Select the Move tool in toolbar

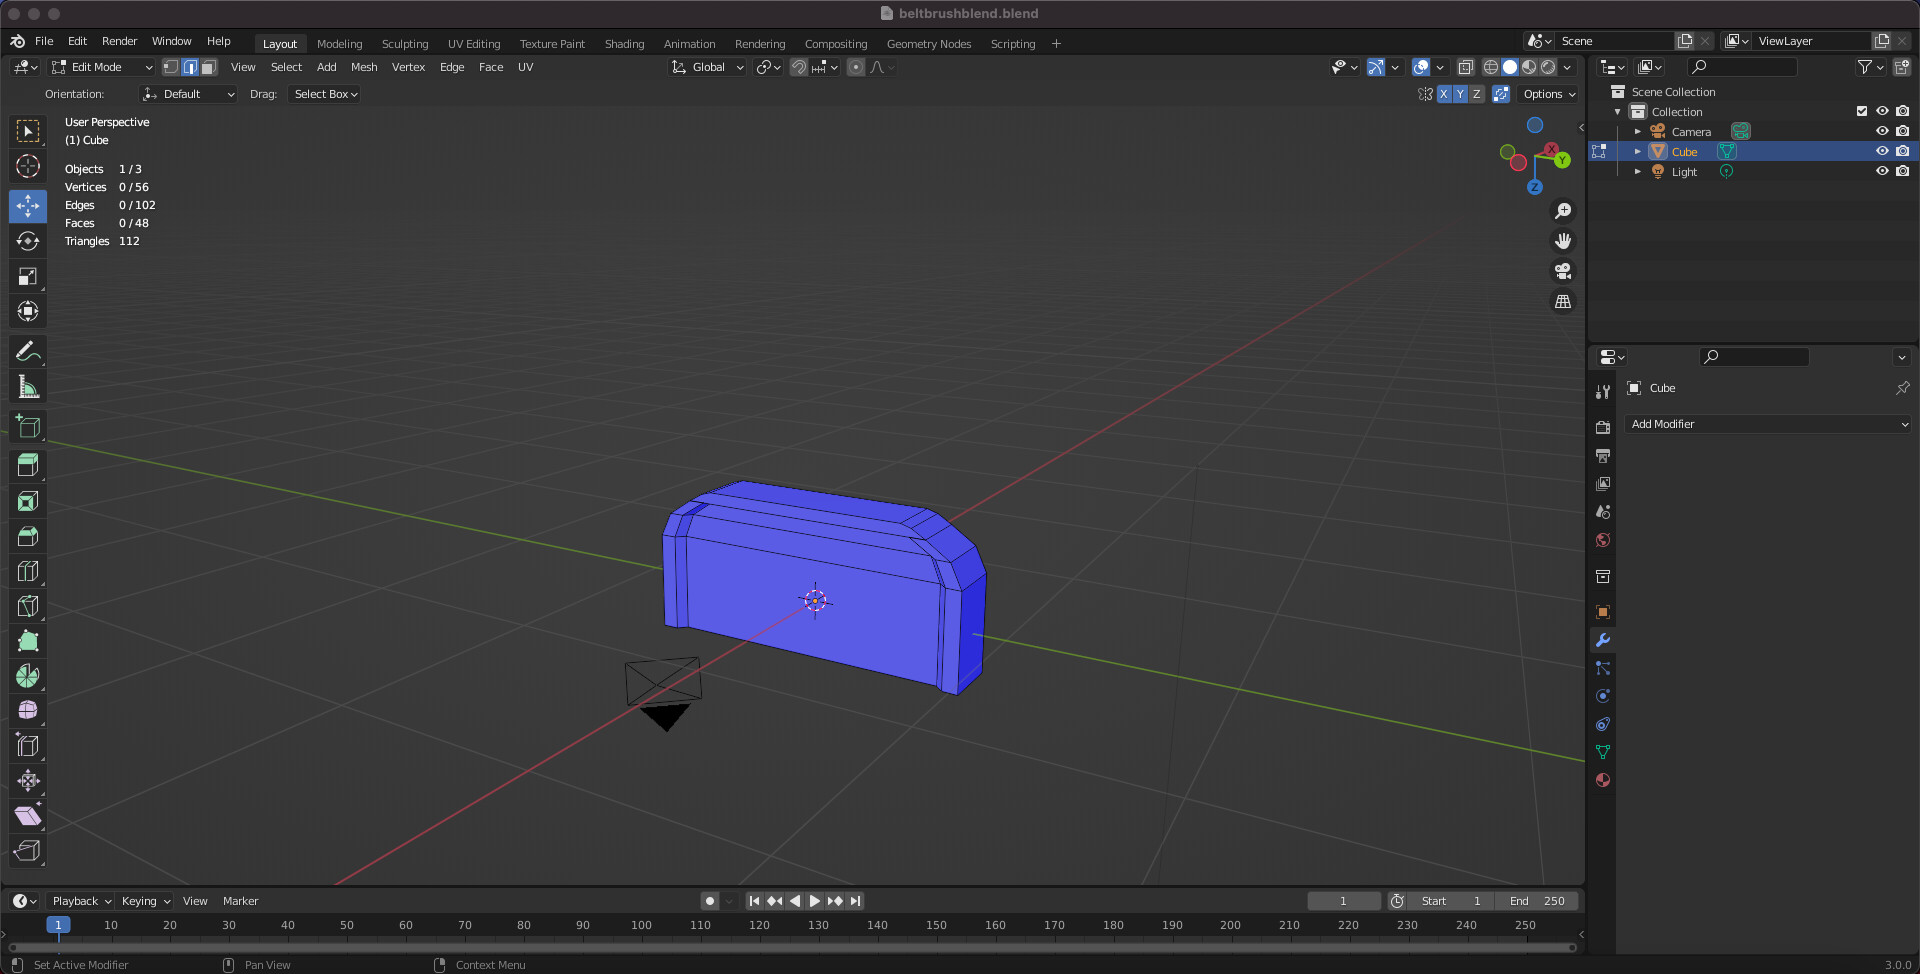coord(28,206)
